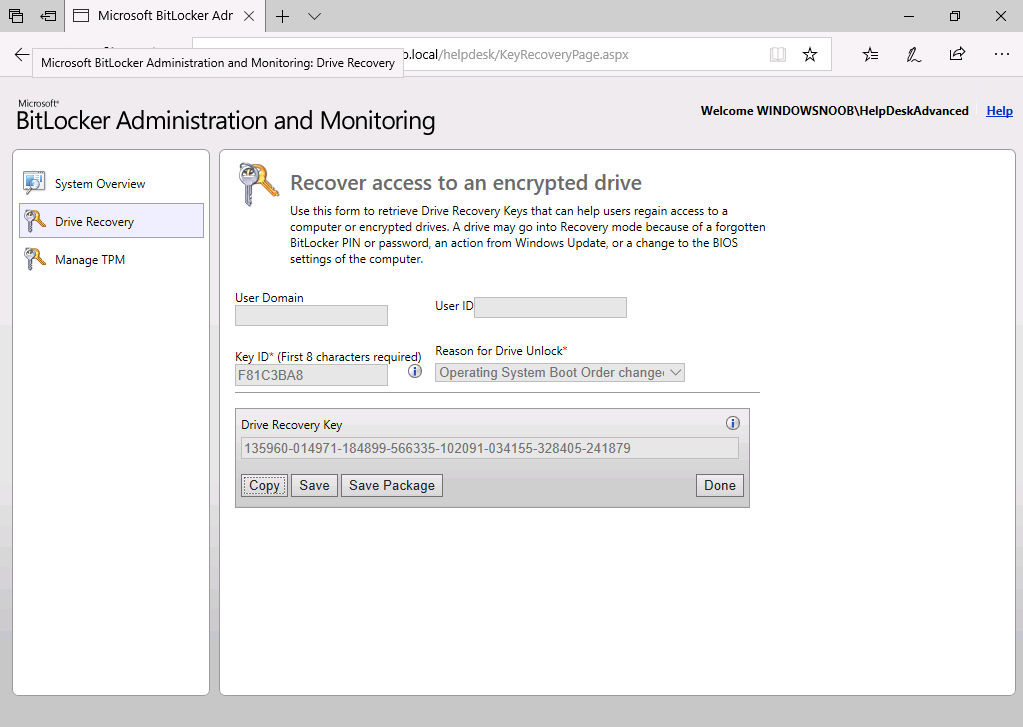
Task: Click the Drive Recovery keys icon
Action: coord(35,221)
